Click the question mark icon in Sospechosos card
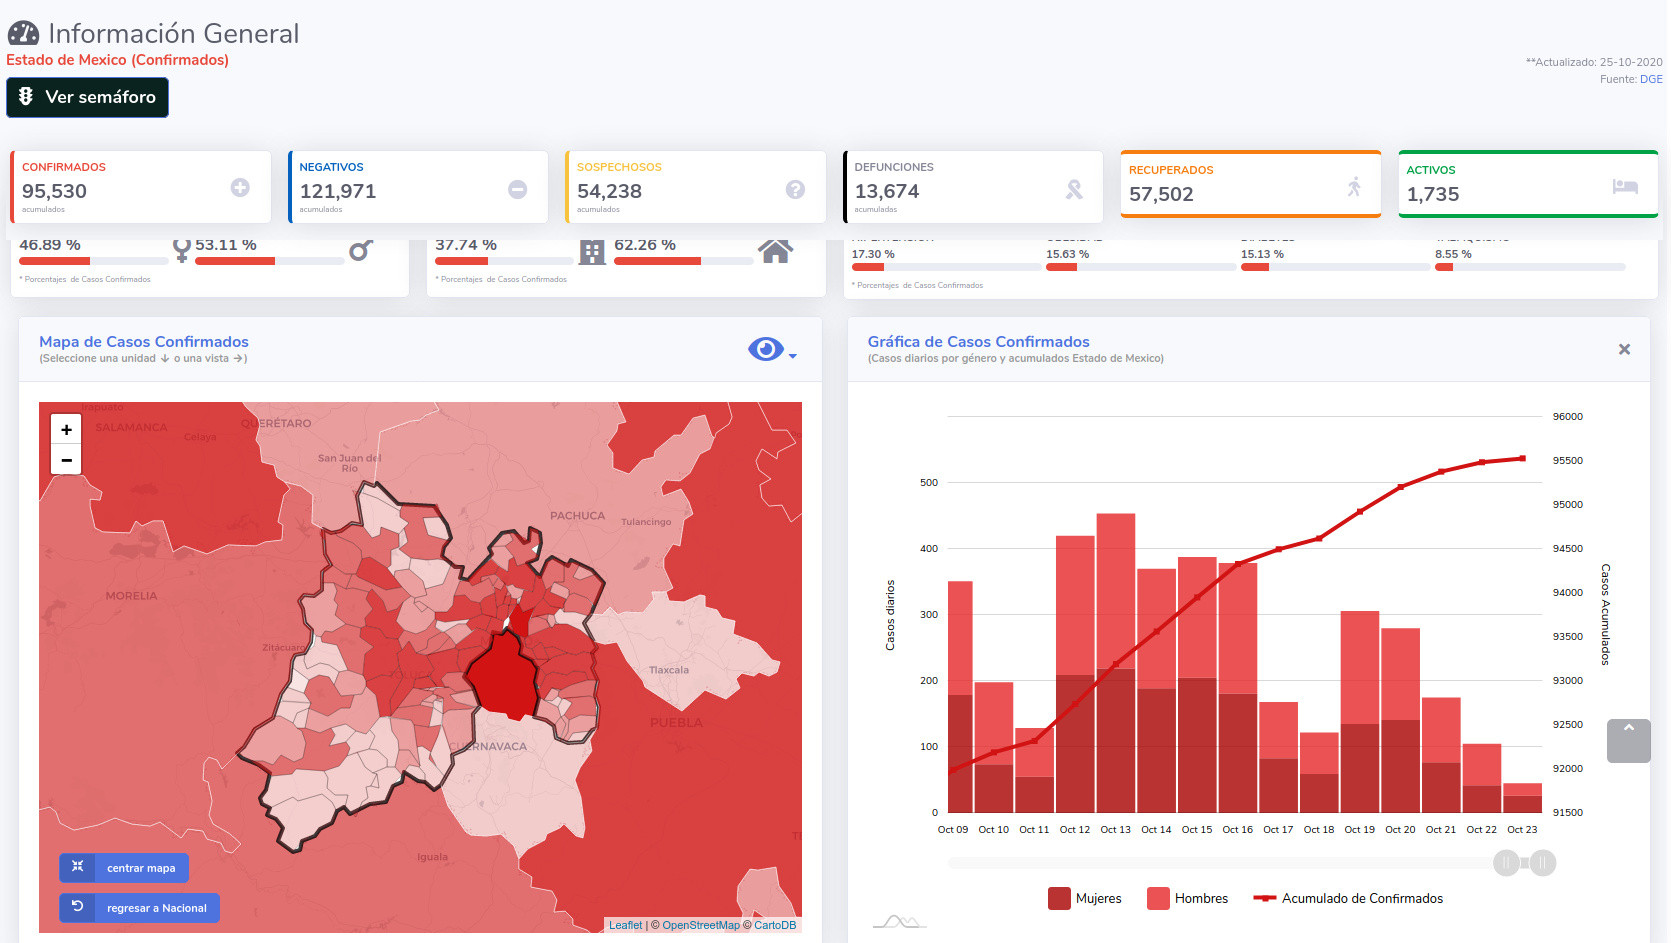 coord(795,189)
